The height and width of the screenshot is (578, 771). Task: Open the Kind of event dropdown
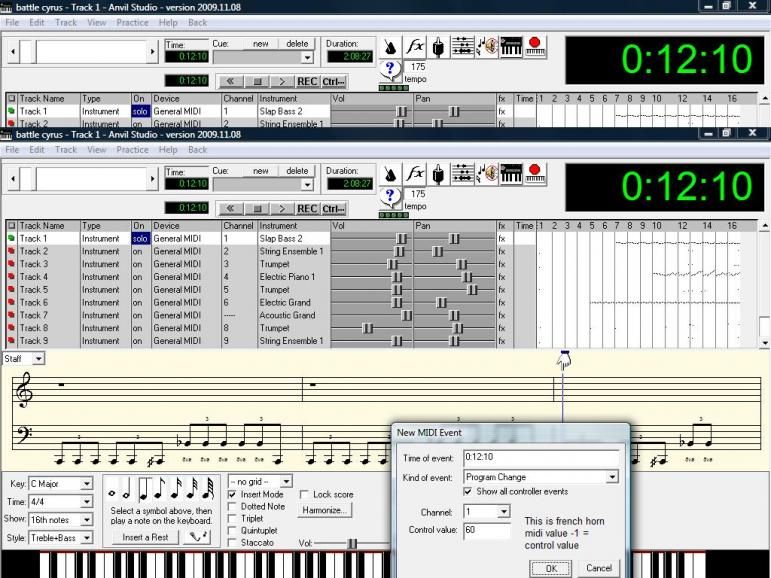click(x=612, y=477)
